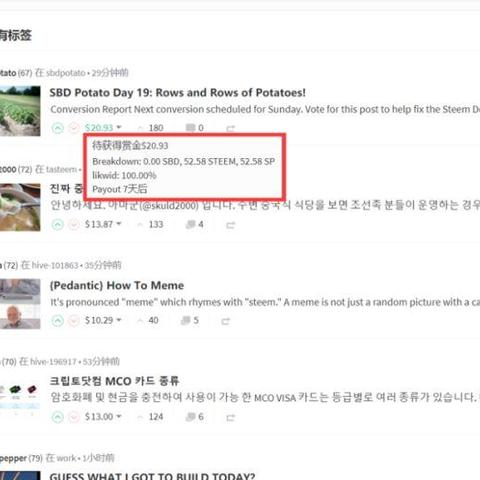The height and width of the screenshot is (480, 480).
Task: Upvote the SBD Potato Day 19 post
Action: (x=57, y=128)
